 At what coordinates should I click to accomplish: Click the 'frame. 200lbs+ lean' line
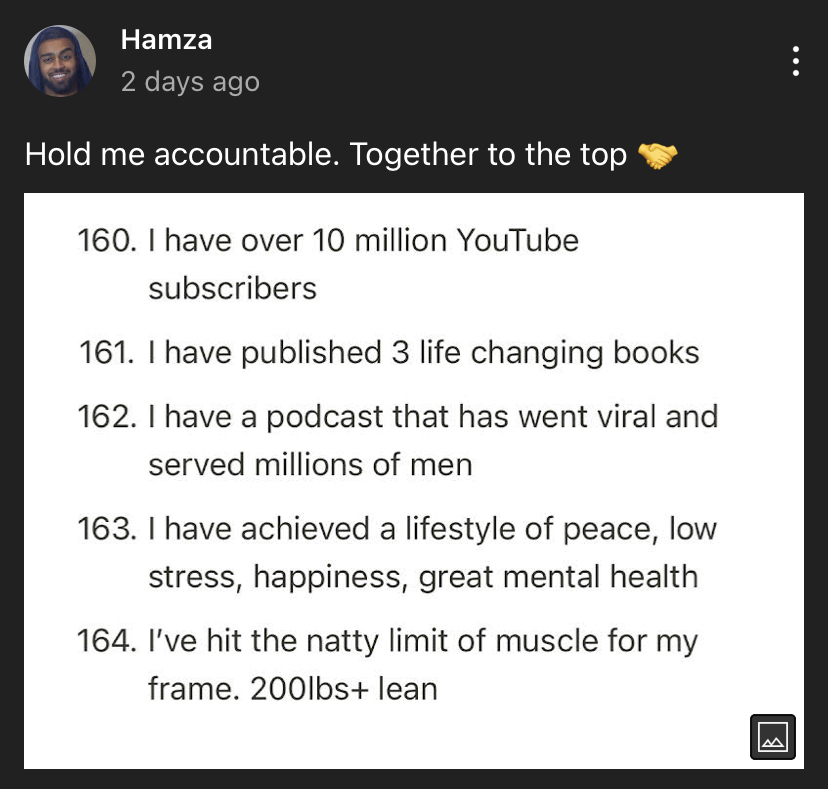tap(293, 689)
